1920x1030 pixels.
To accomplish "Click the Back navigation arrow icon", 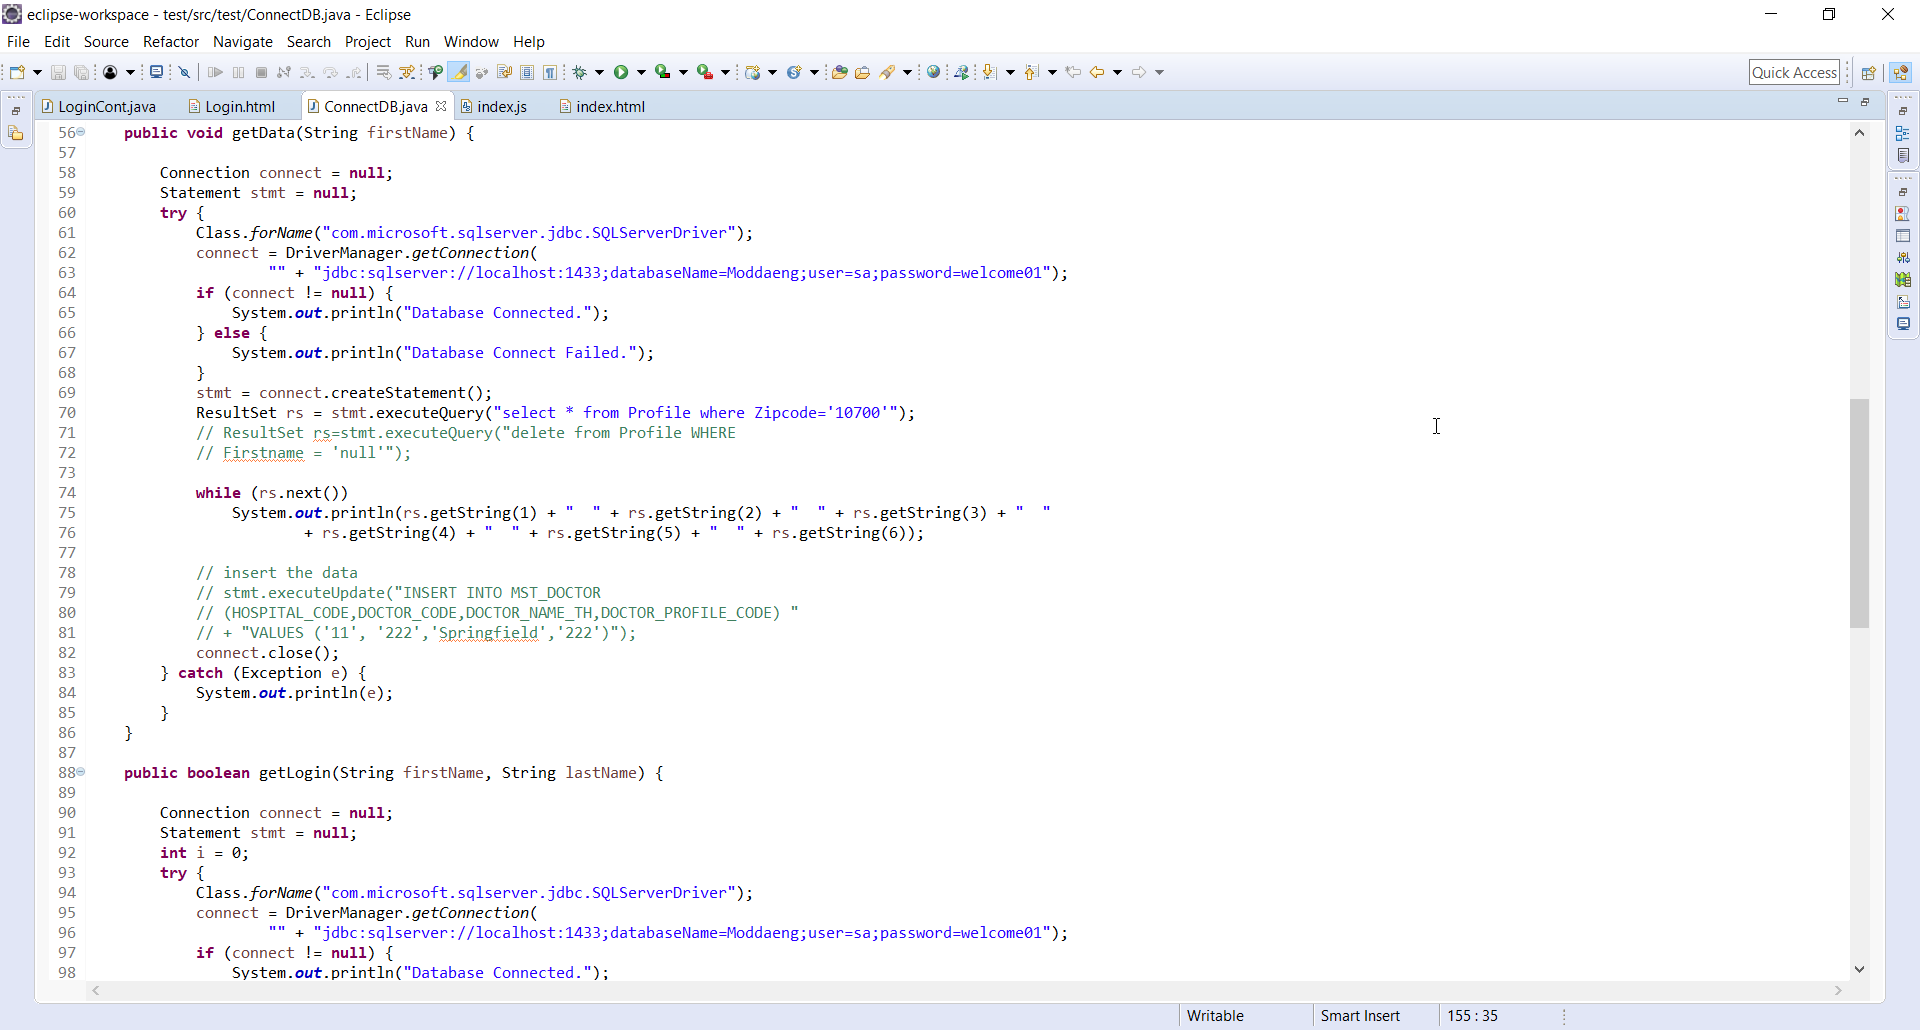I will [1097, 72].
